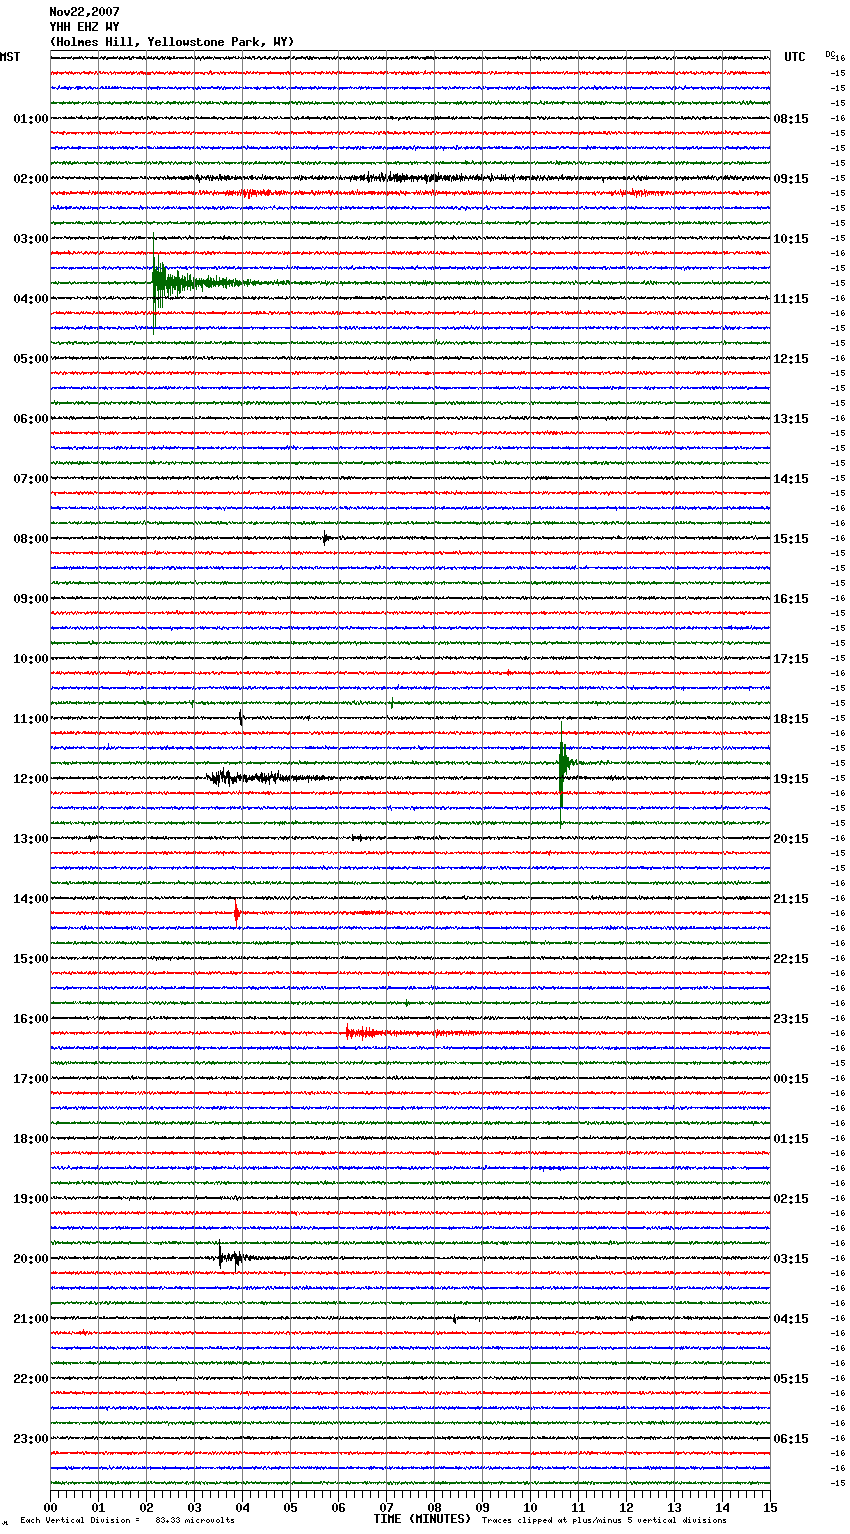Click the 05 minute axis tick label

(x=290, y=1508)
